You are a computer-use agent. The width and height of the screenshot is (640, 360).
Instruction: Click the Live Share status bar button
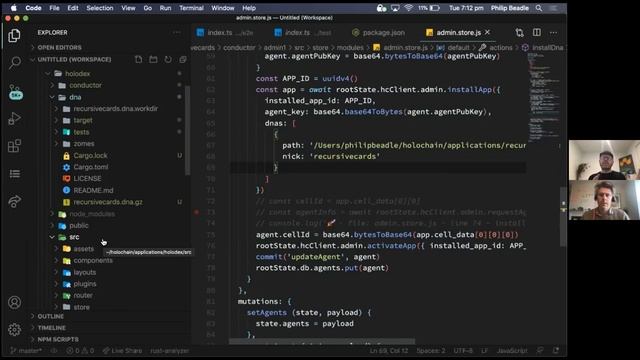[x=122, y=351]
